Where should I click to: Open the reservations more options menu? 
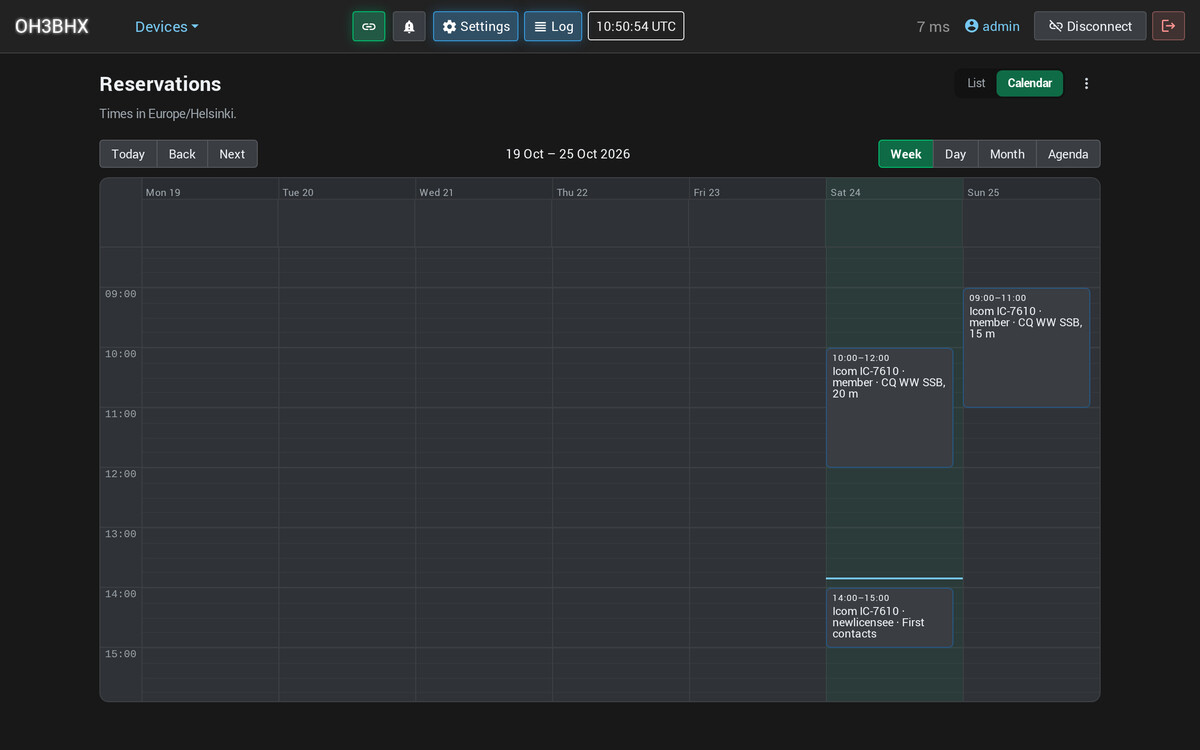[1086, 83]
